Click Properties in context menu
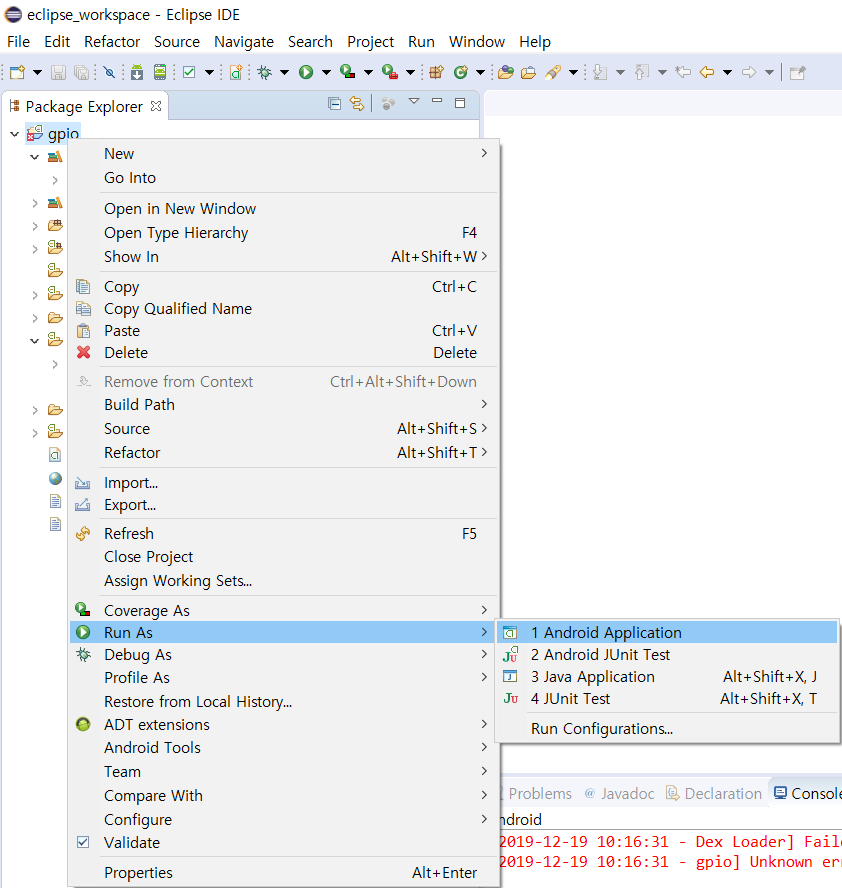Viewport: 842px width, 888px height. 284,873
